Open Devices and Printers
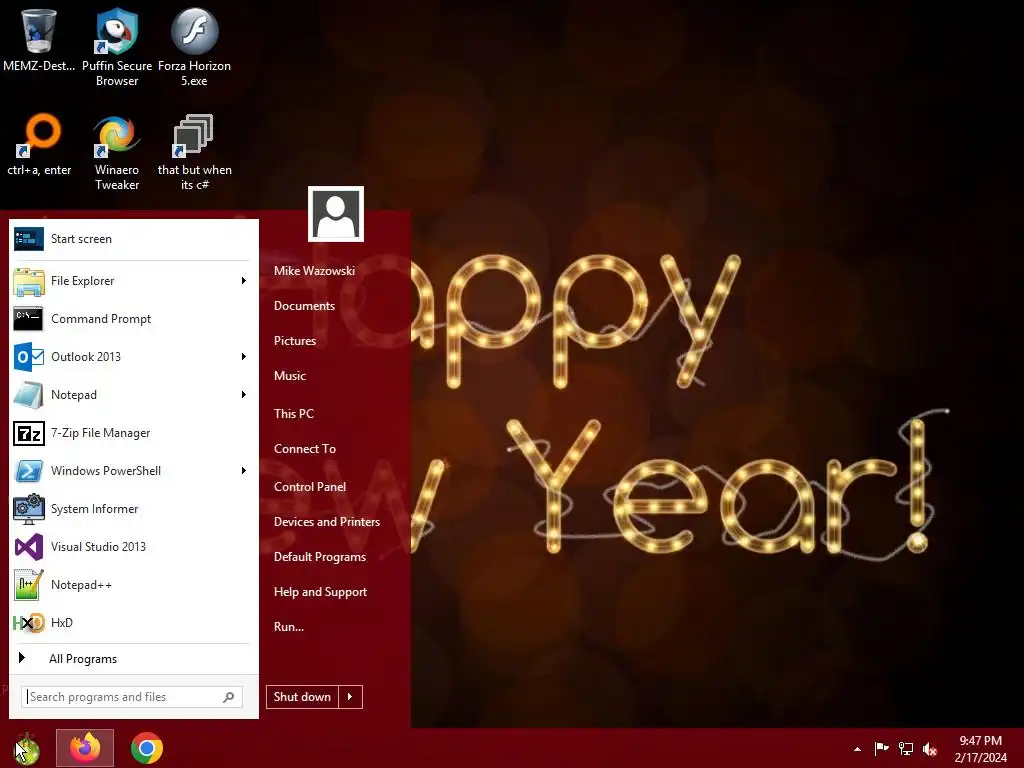The image size is (1024, 768). (x=327, y=522)
